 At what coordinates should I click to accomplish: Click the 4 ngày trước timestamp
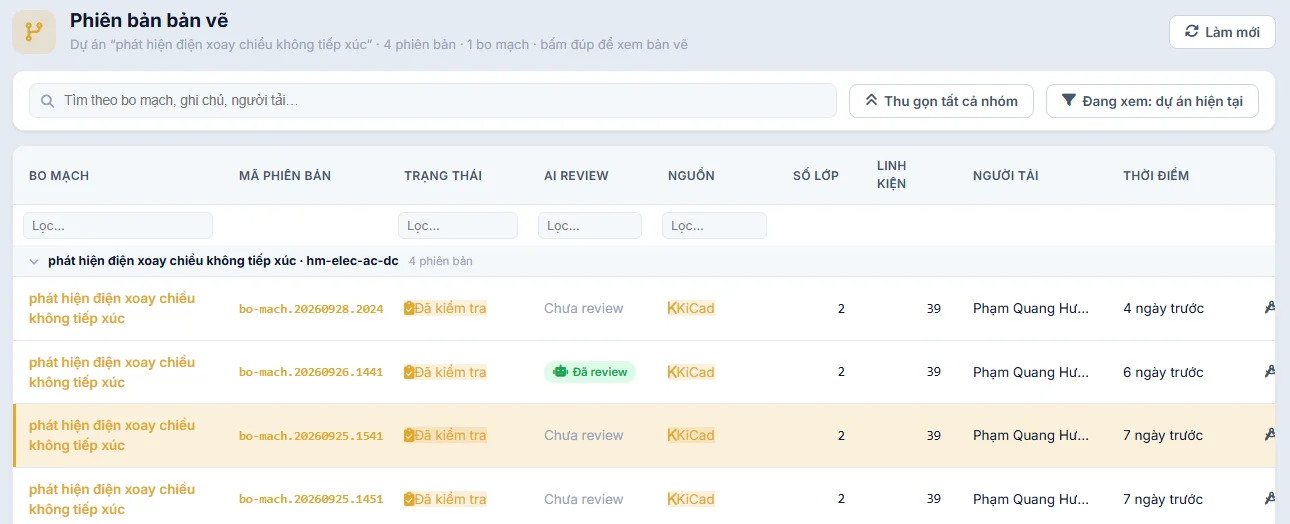tap(1163, 308)
